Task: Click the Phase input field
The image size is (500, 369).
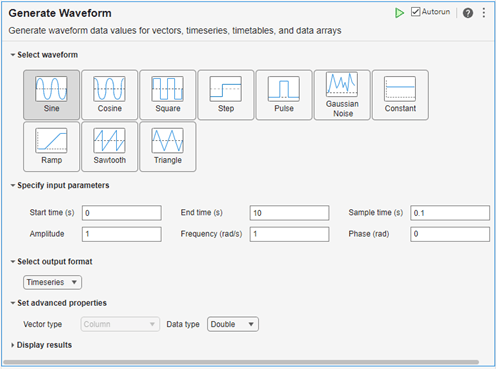Action: coord(450,234)
